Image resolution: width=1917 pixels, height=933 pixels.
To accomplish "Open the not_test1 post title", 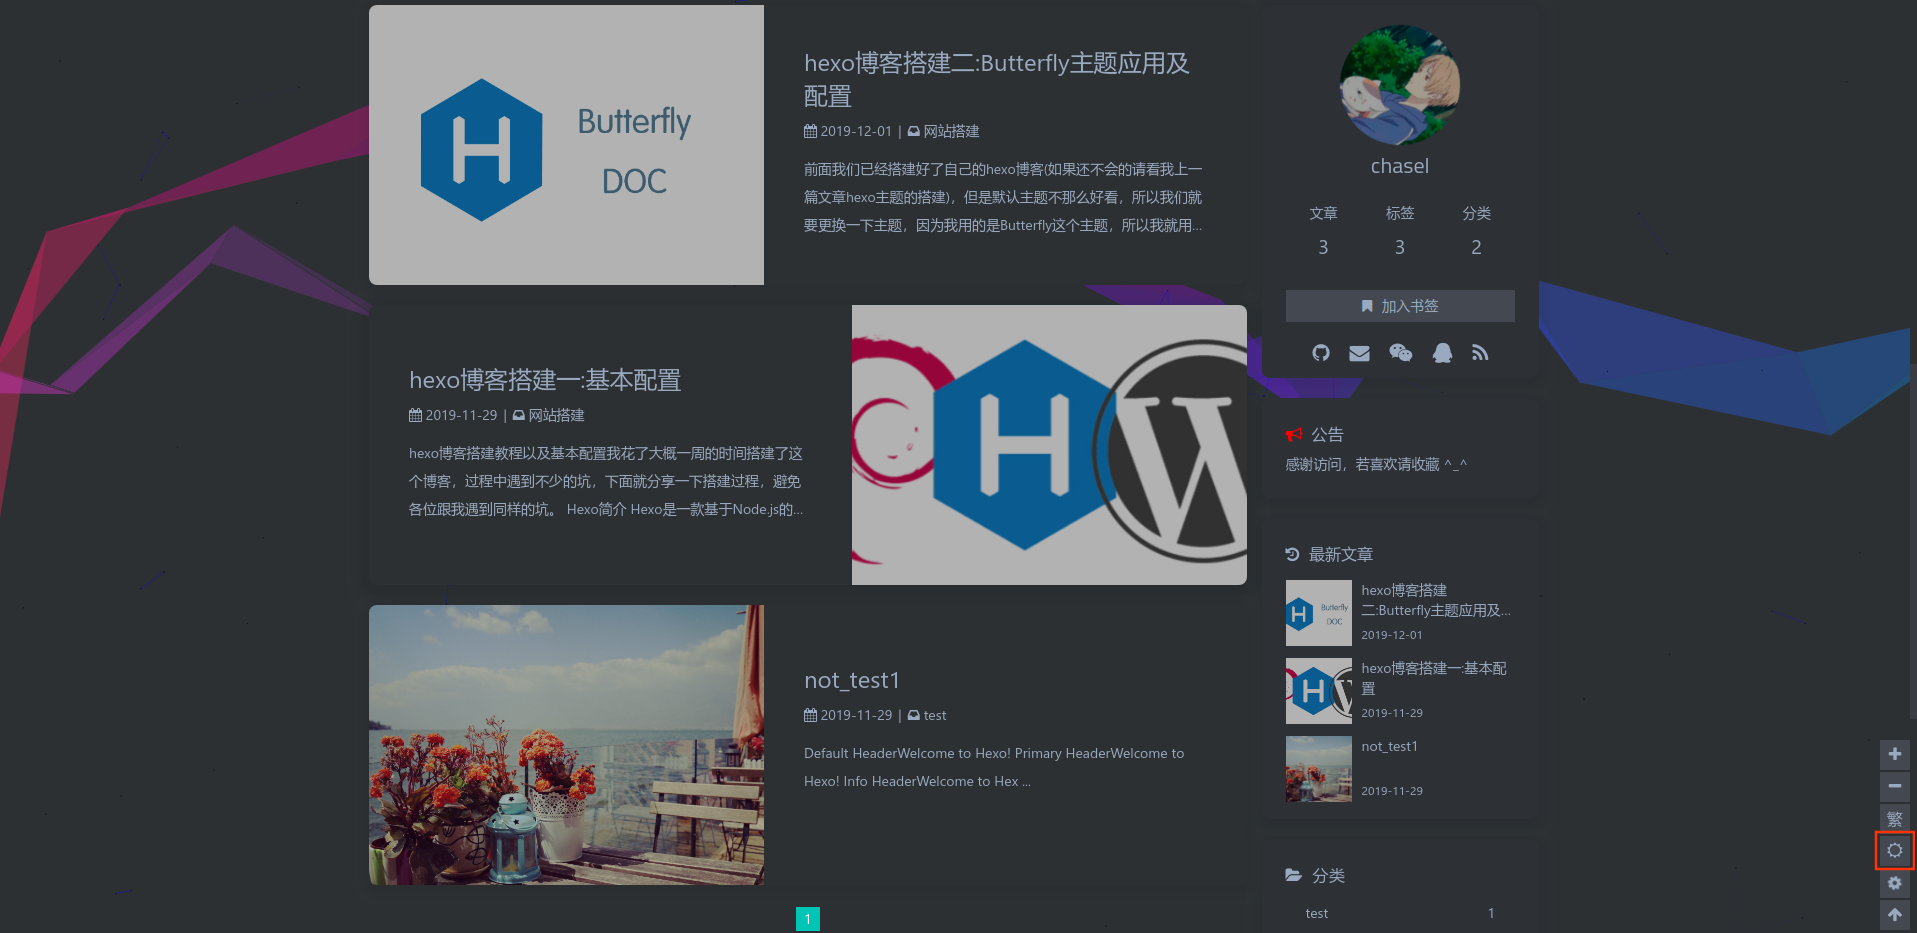I will click(851, 680).
